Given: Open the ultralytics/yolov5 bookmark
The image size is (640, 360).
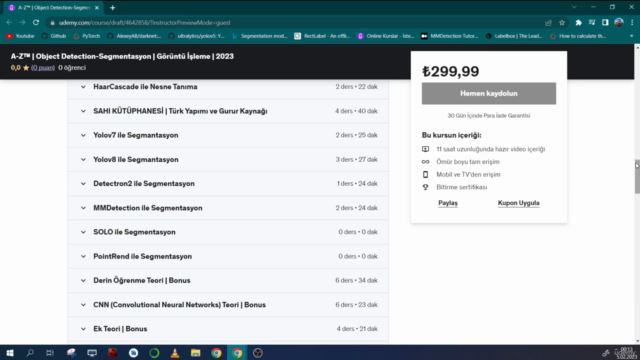Looking at the screenshot, I should coord(196,36).
